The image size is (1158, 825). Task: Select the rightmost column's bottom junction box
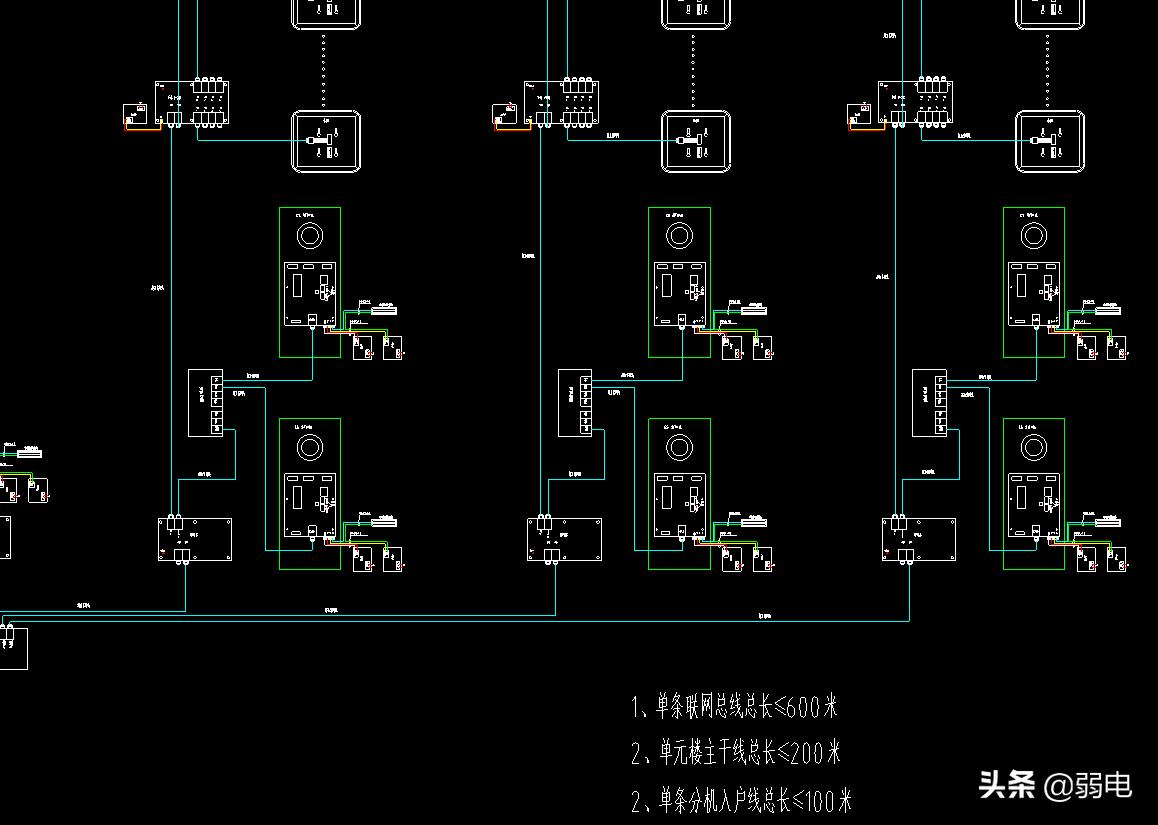tap(919, 539)
